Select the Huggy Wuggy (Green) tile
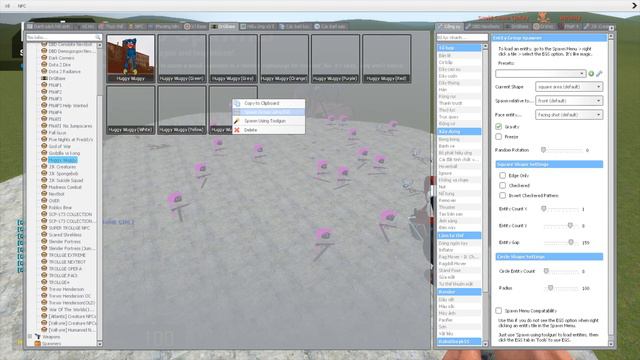640x360 pixels. (x=182, y=58)
